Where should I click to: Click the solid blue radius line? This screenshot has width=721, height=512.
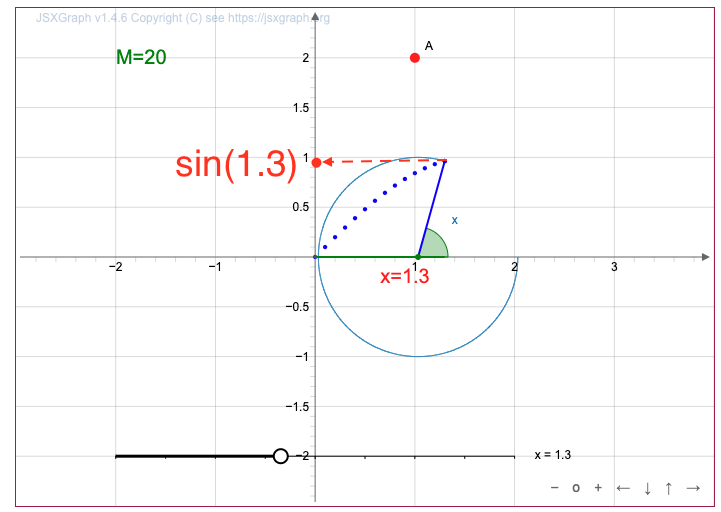[x=431, y=208]
